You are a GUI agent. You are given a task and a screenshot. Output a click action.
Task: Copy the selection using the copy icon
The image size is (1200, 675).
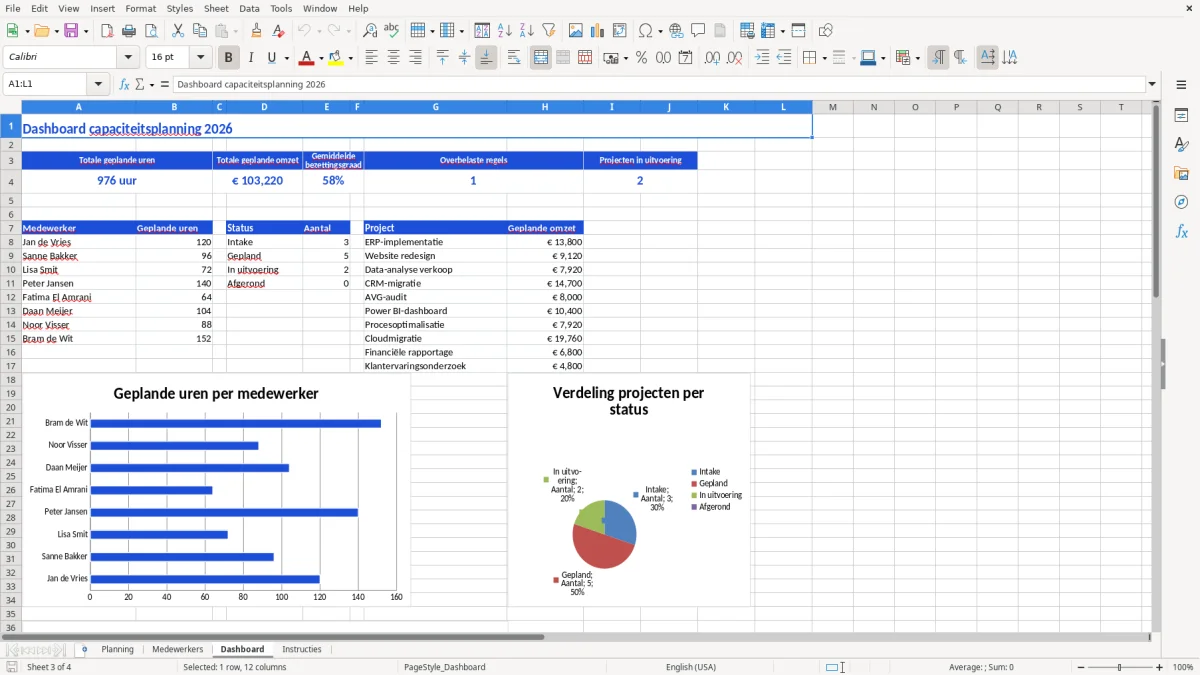pos(200,31)
